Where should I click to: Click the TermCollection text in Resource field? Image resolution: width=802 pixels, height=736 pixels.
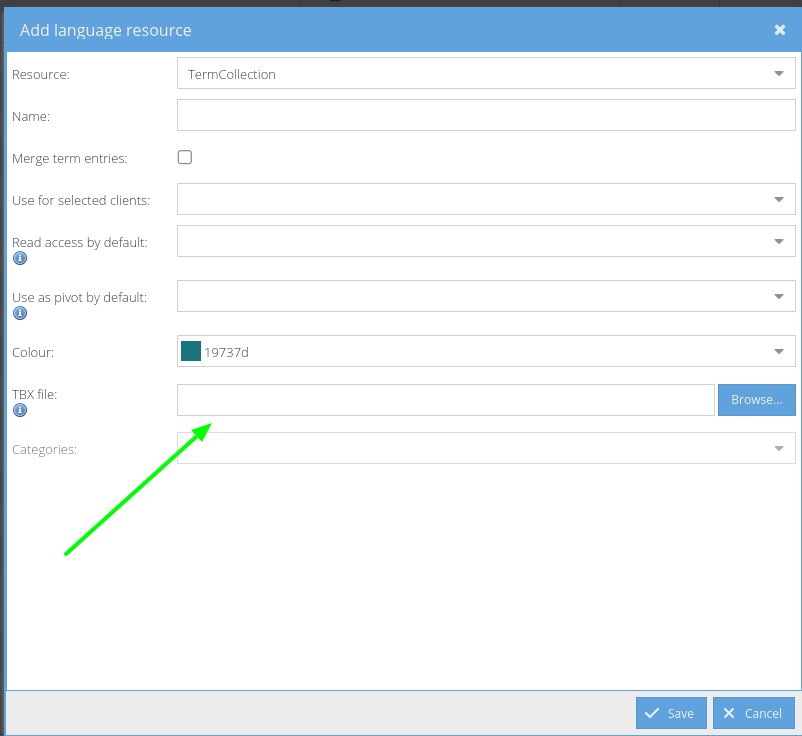pyautogui.click(x=232, y=74)
